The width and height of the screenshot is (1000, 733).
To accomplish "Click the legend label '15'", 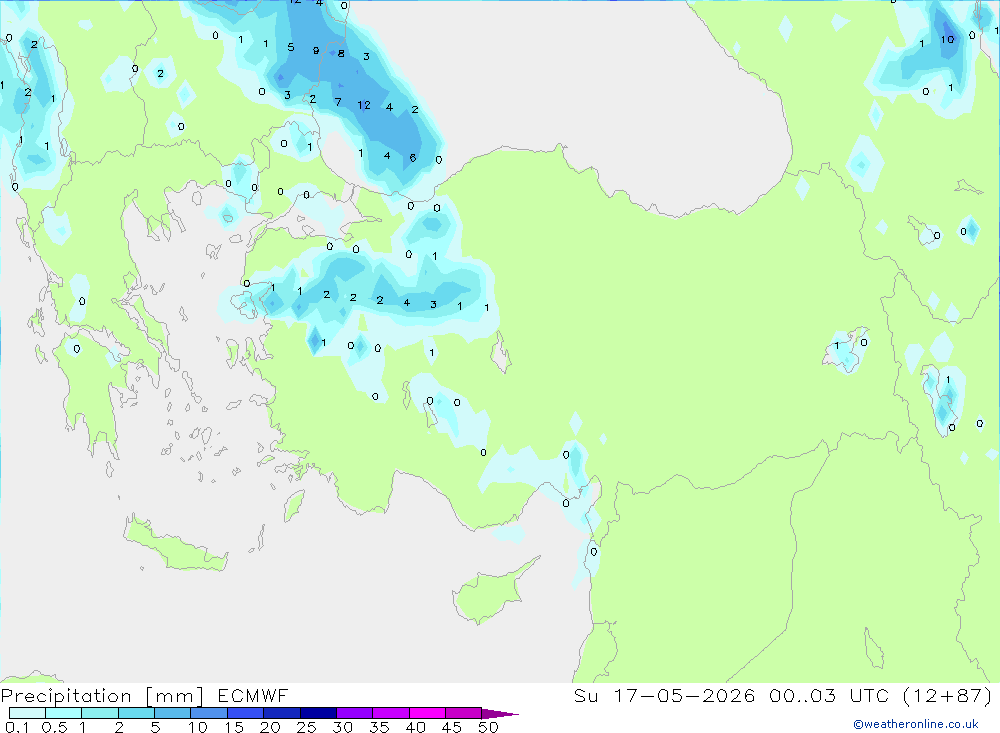I will click(x=233, y=727).
